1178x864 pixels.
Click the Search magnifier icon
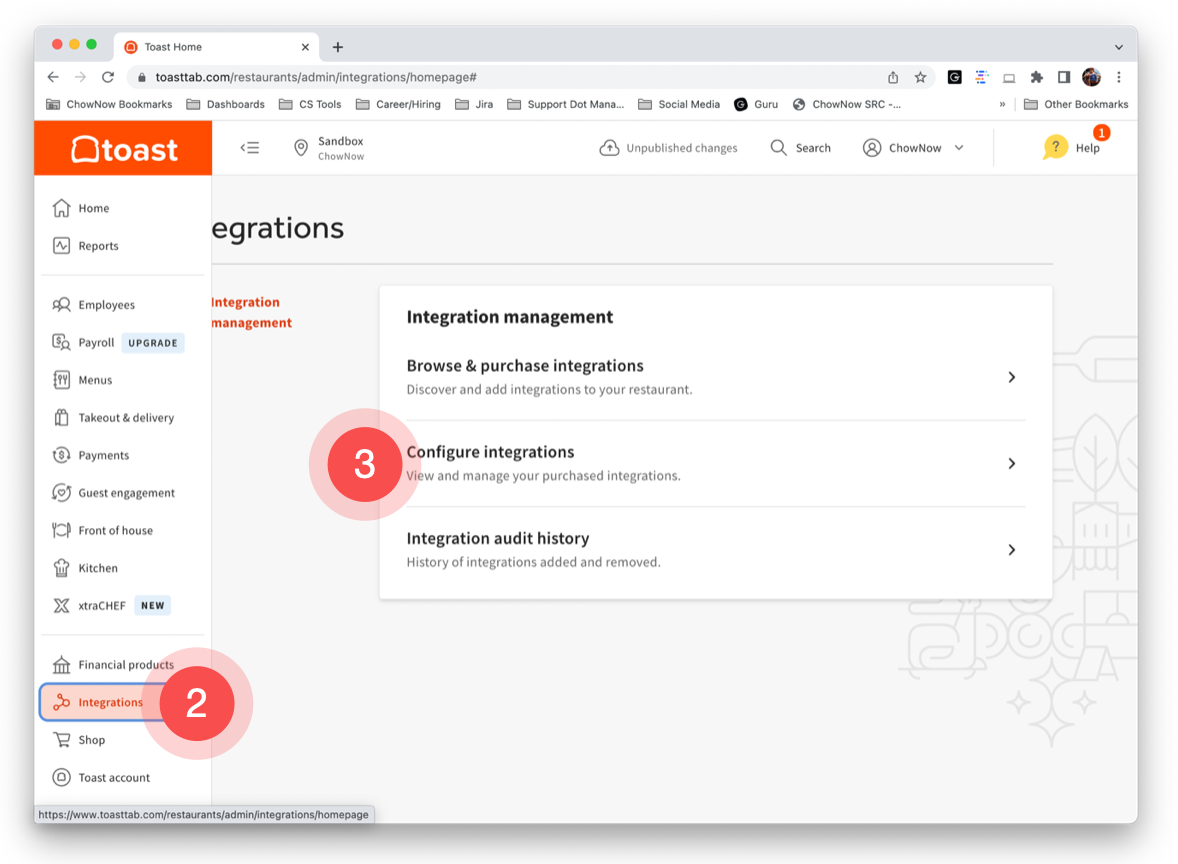779,148
